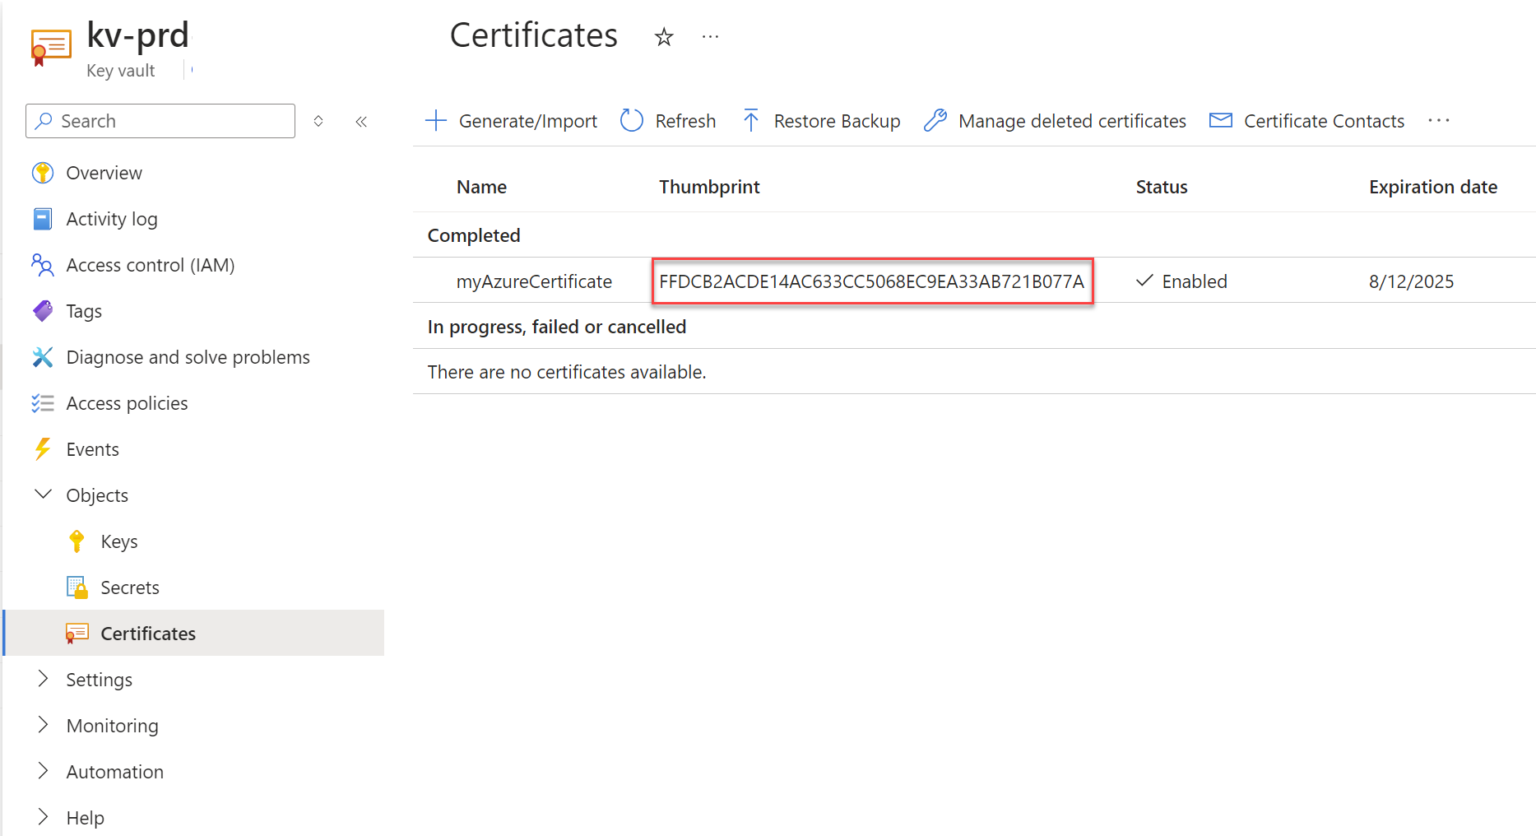Open Certificate Contacts
This screenshot has height=836, width=1536.
[1307, 121]
